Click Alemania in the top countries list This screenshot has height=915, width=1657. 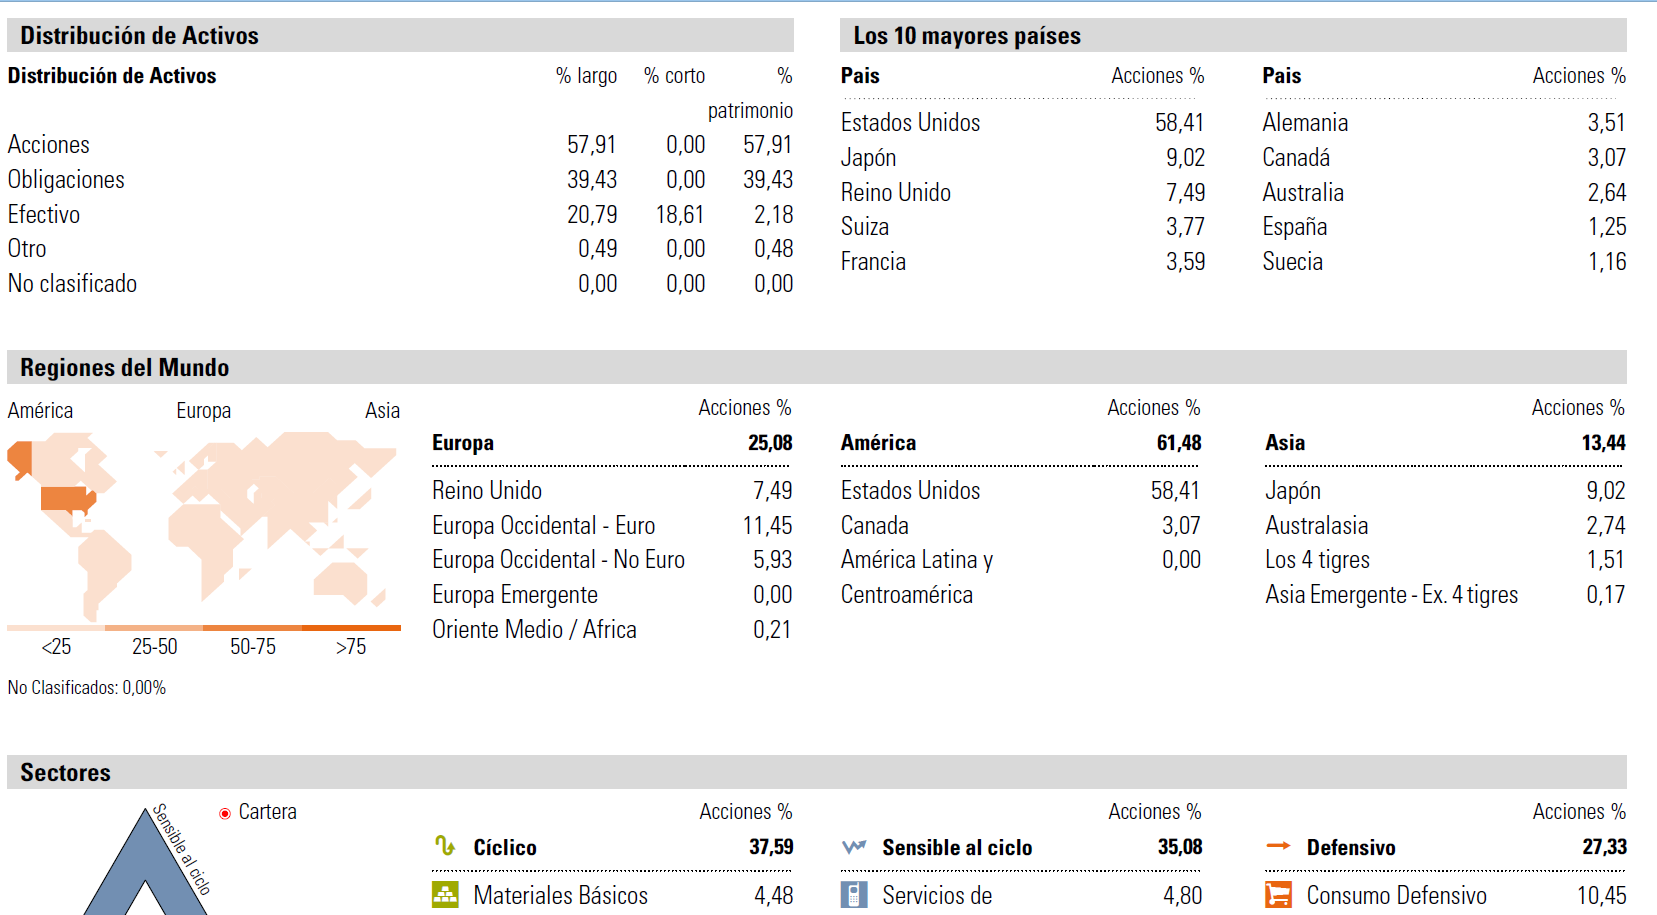click(x=1305, y=123)
